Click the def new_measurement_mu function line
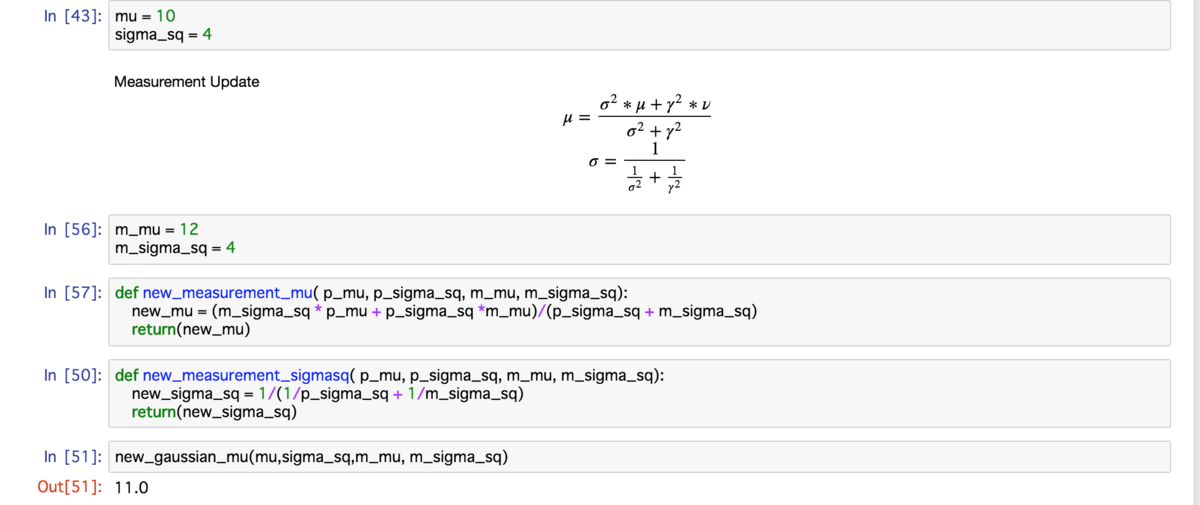Screen dimensions: 1200x505 (x=372, y=293)
